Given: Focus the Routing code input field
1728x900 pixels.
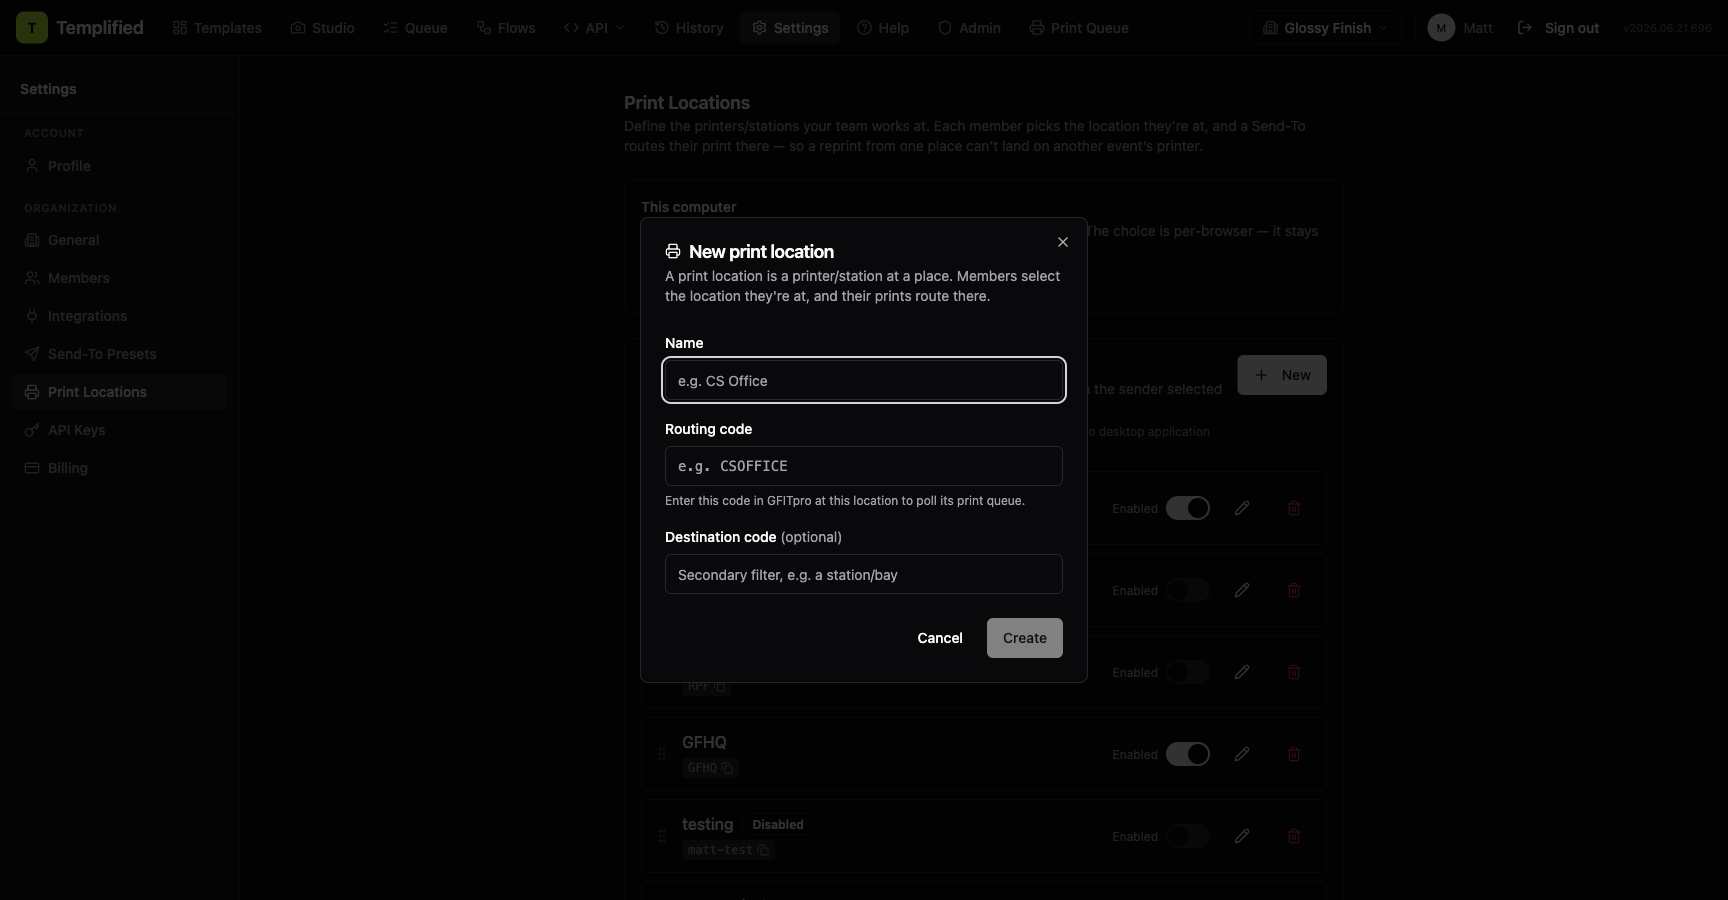Looking at the screenshot, I should click(x=864, y=466).
